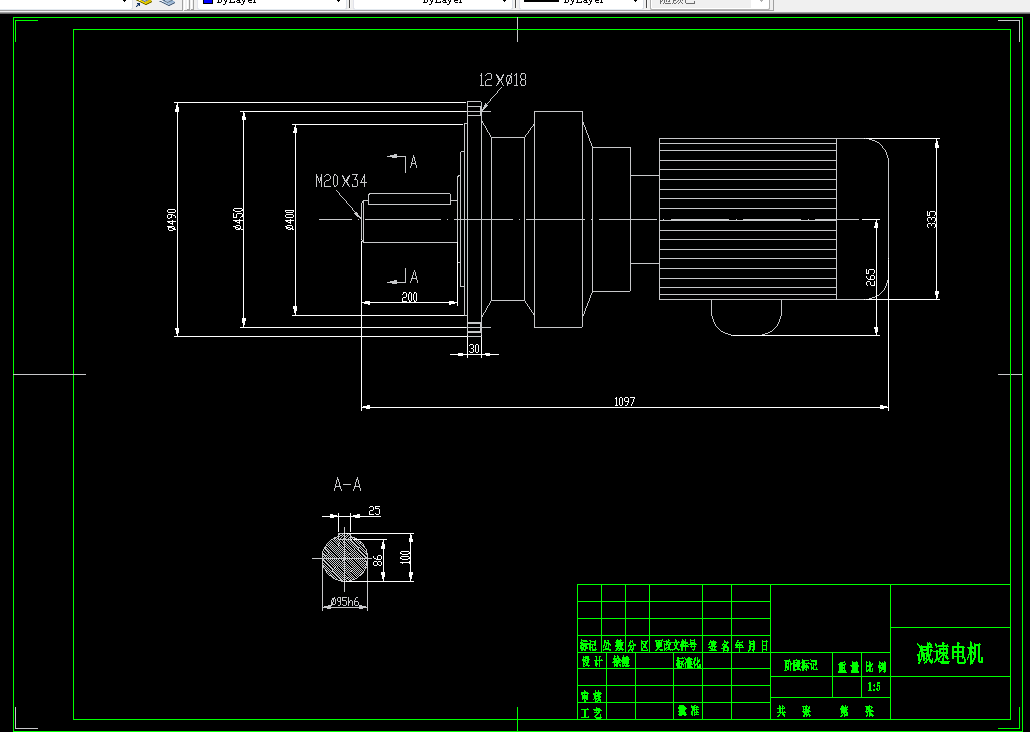
Task: Select the '30' flange thickness dimension
Action: (x=474, y=349)
